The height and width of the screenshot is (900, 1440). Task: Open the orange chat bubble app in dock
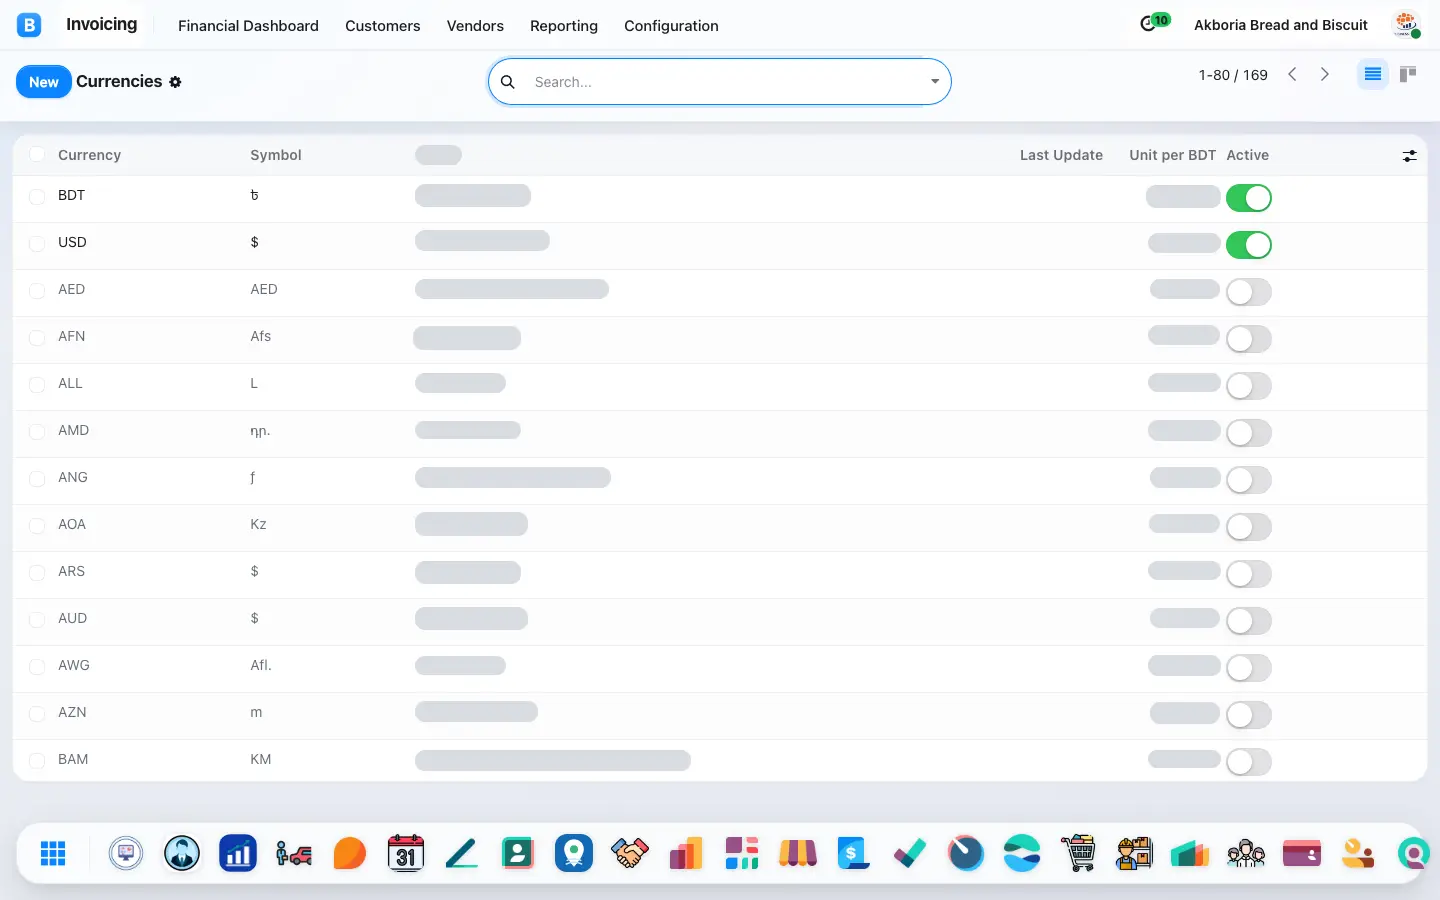point(350,853)
